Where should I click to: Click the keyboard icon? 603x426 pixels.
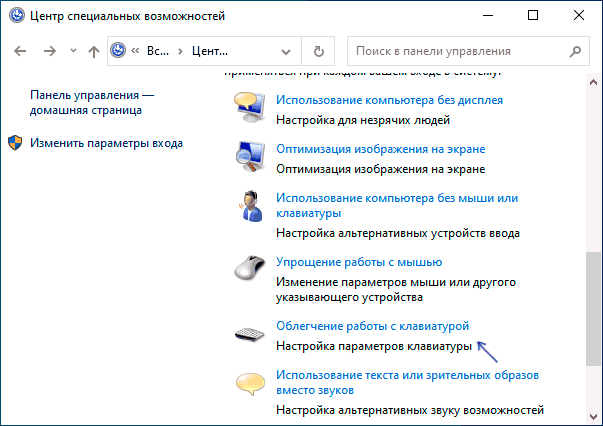click(x=250, y=334)
